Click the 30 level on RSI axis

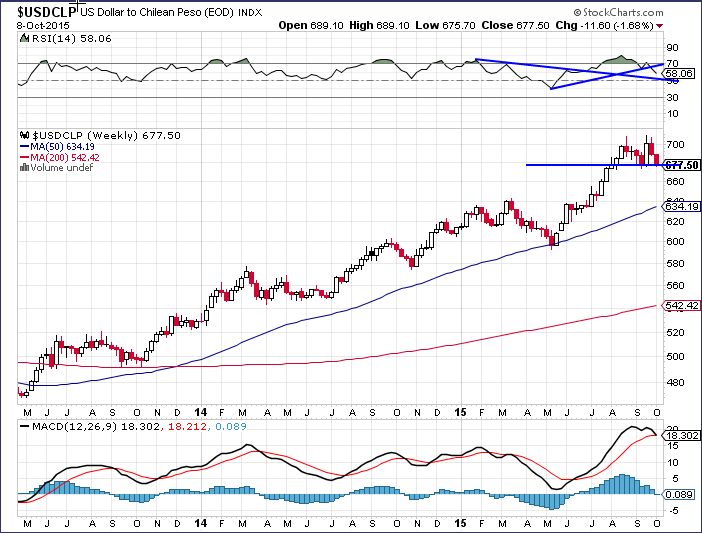pyautogui.click(x=672, y=97)
